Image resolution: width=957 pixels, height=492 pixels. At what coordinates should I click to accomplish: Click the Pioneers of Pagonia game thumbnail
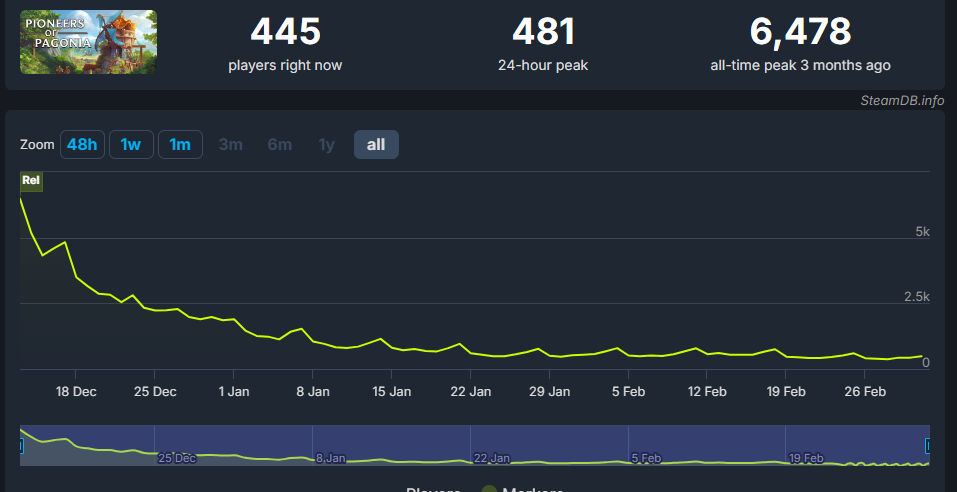pos(88,42)
